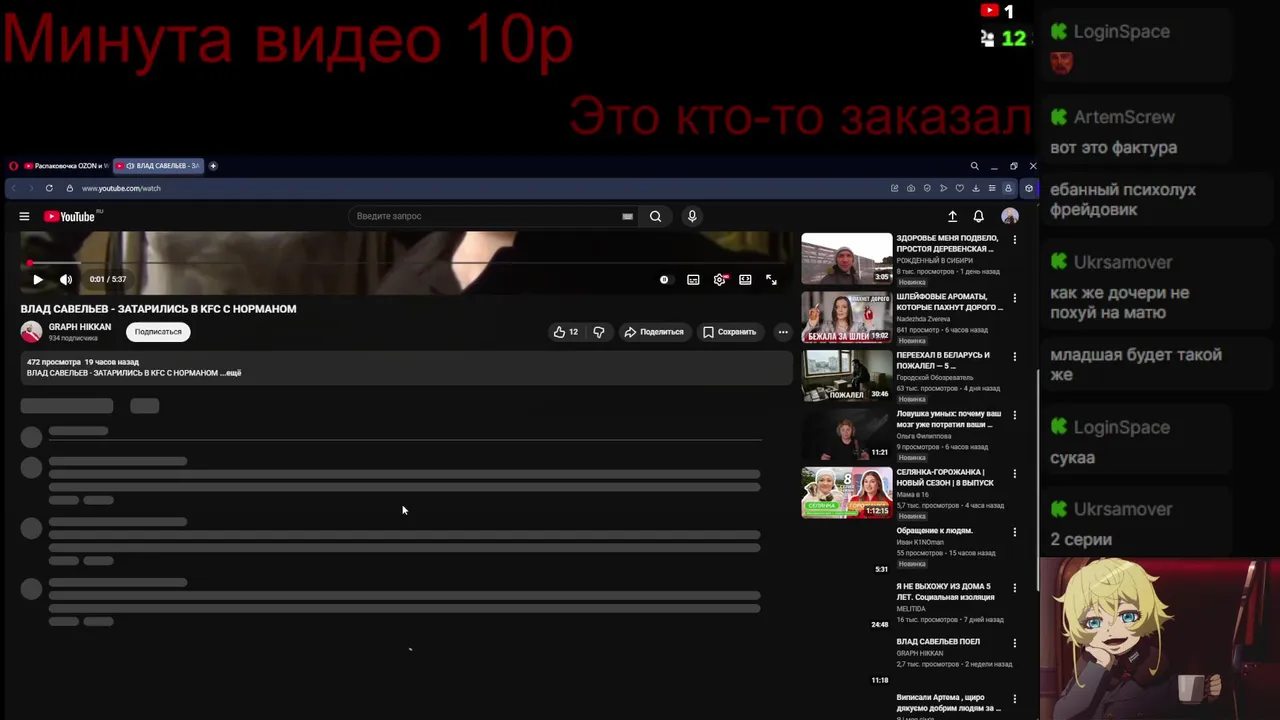The width and height of the screenshot is (1280, 720).
Task: Open video ЗДОРОВЬЕ МЕНЯ ПОДВЕЛО thumbnail
Action: [x=847, y=259]
